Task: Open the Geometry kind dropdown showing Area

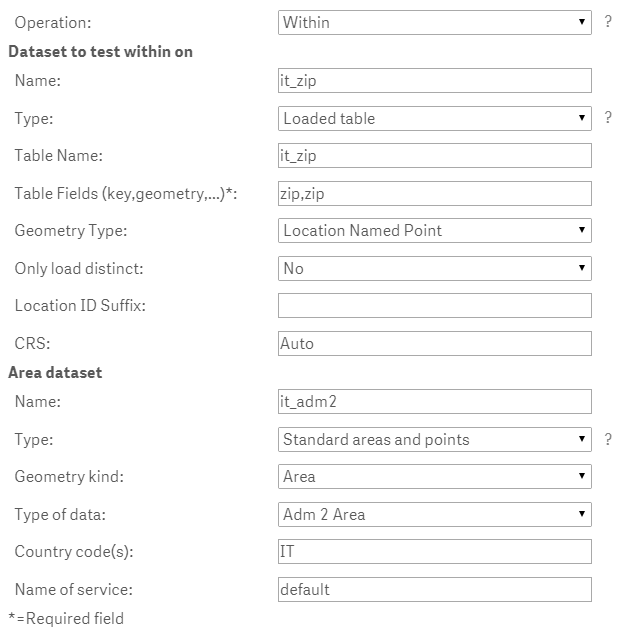Action: pyautogui.click(x=434, y=476)
